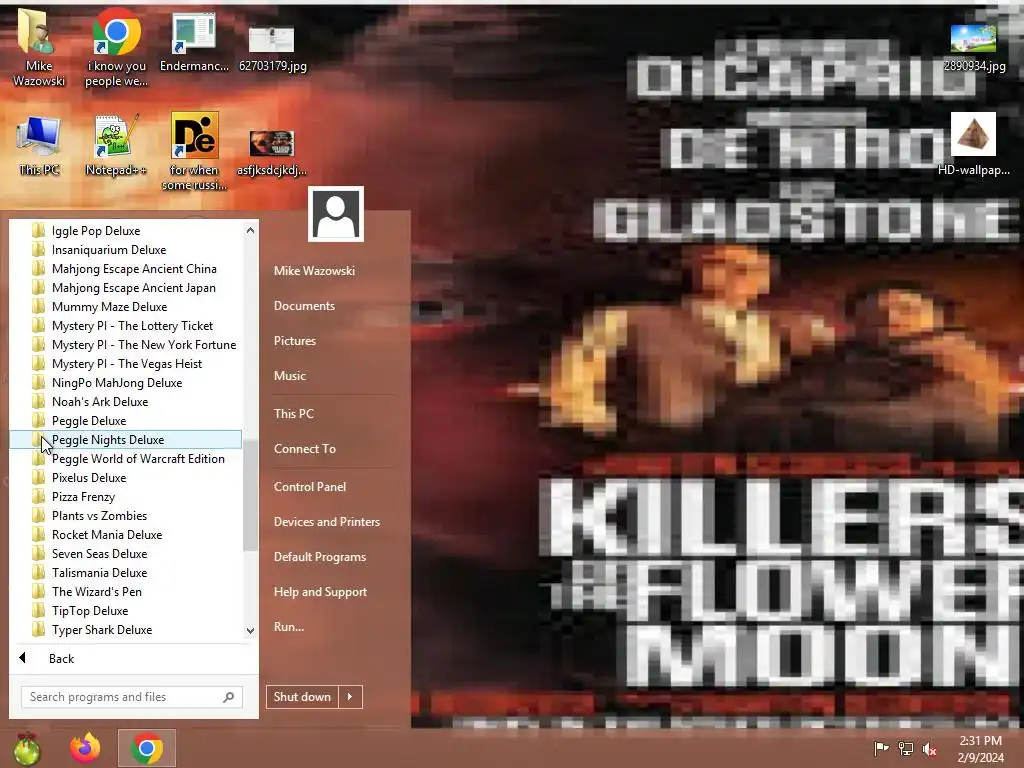
Task: Open Music from Start menu
Action: pyautogui.click(x=289, y=376)
